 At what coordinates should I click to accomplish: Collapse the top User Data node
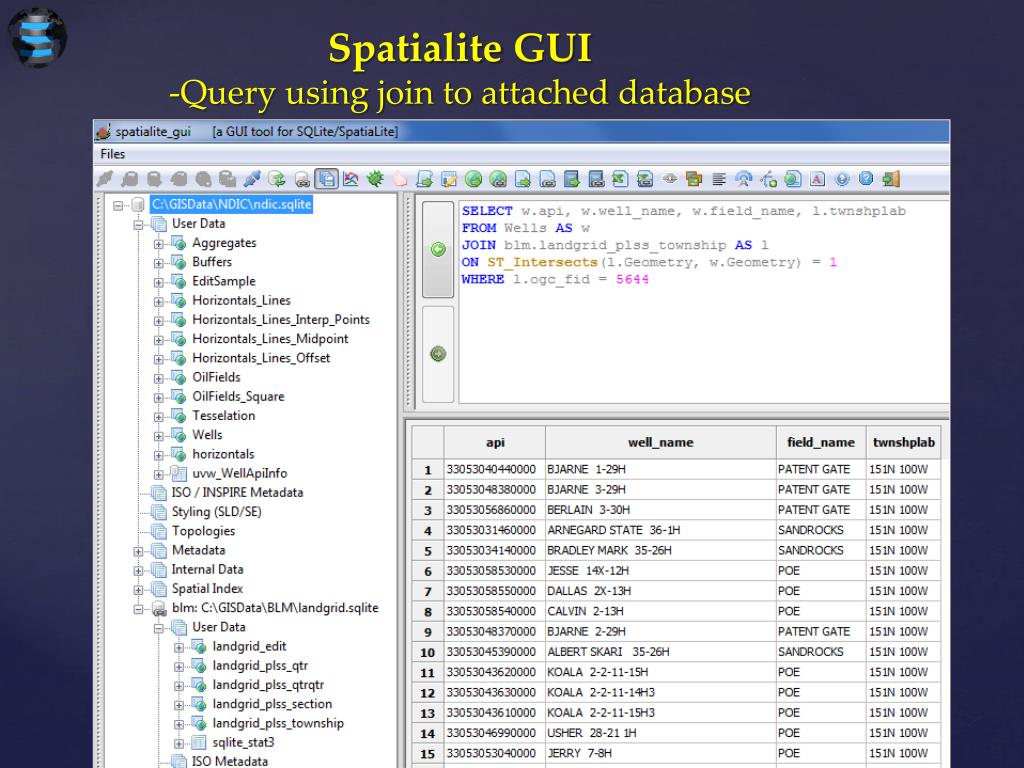[x=138, y=225]
